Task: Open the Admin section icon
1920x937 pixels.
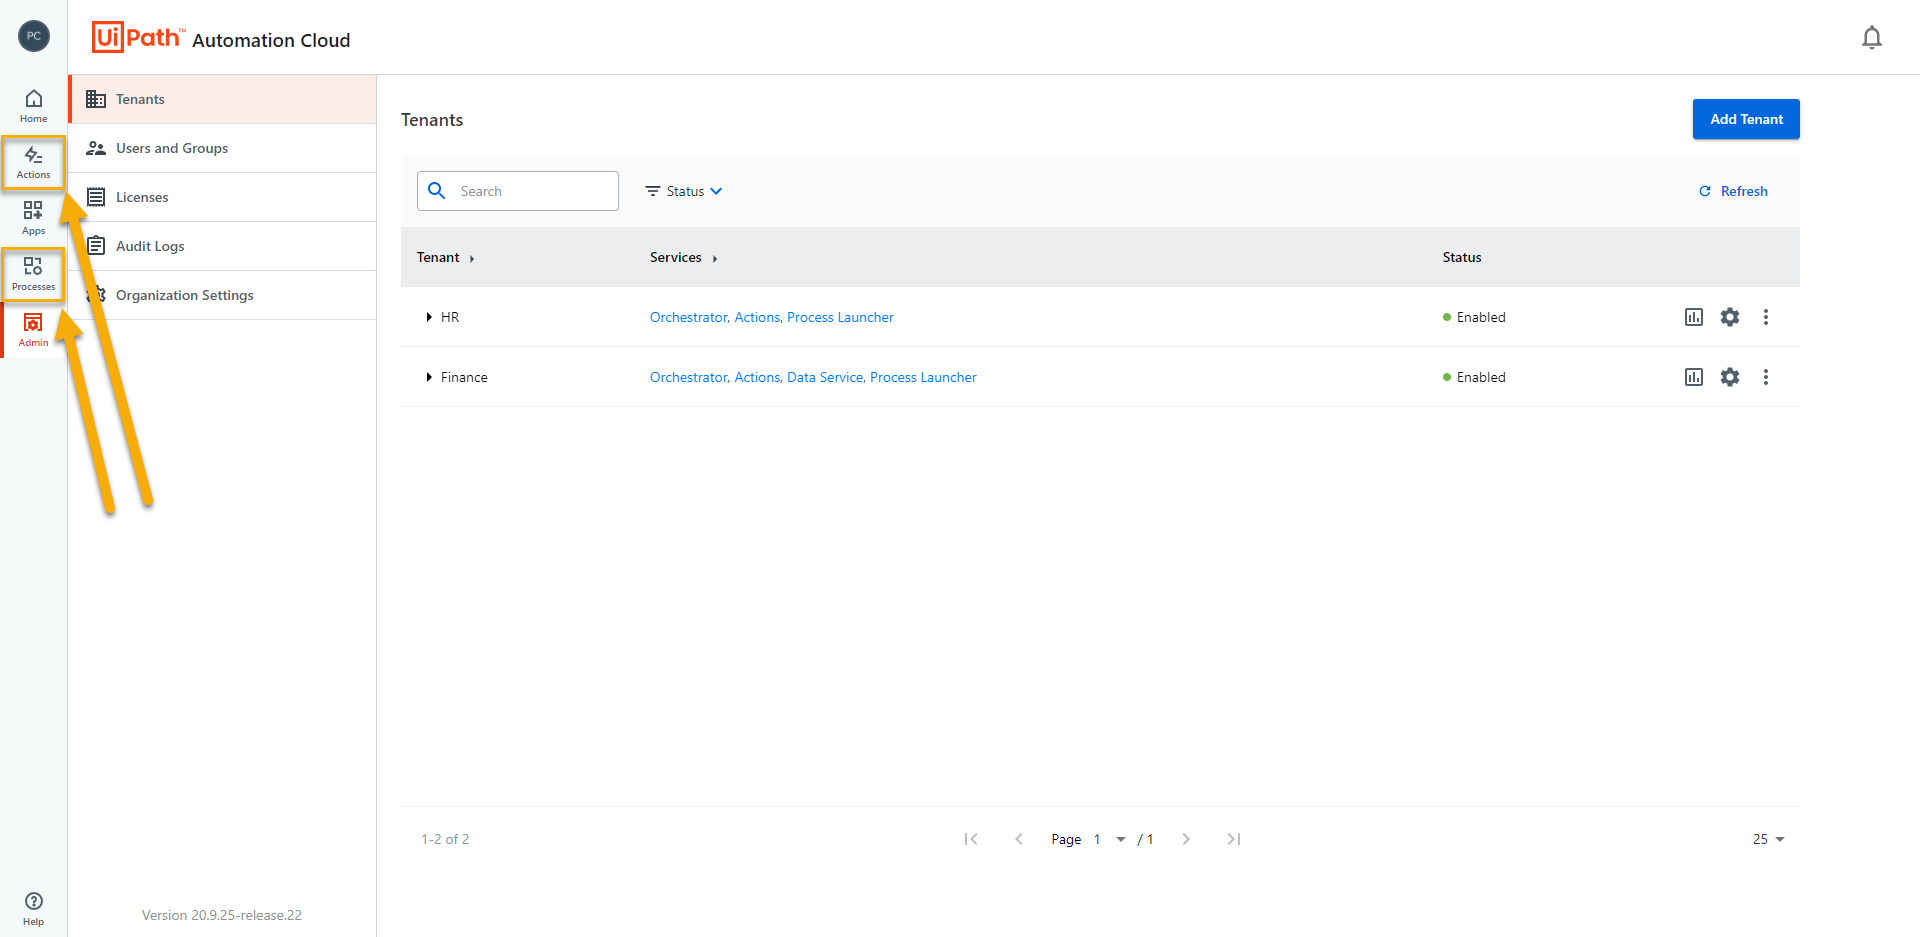Action: pos(33,329)
